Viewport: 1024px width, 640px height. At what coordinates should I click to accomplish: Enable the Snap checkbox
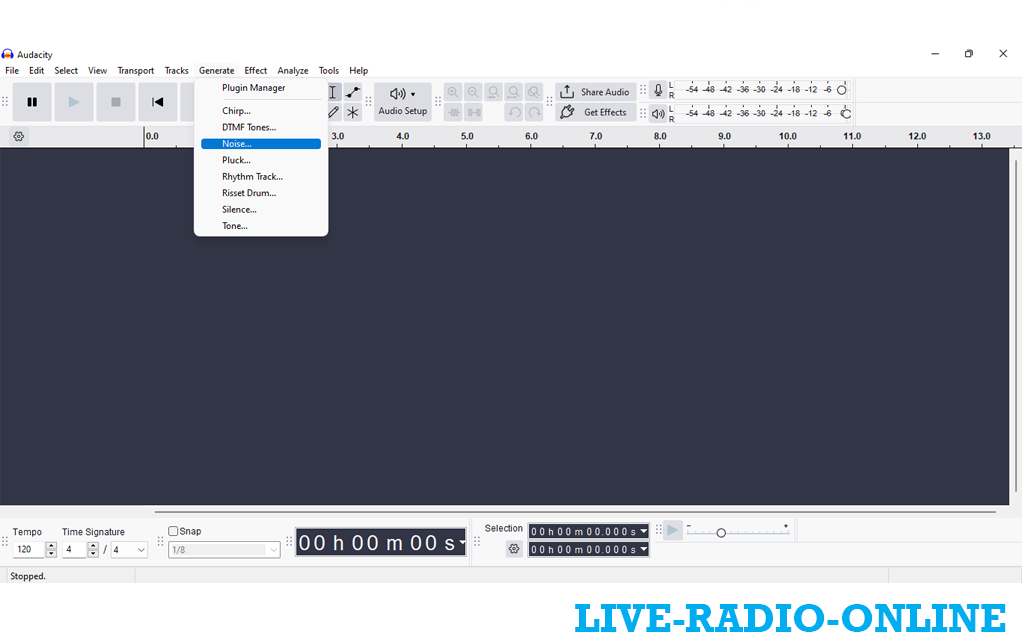173,531
